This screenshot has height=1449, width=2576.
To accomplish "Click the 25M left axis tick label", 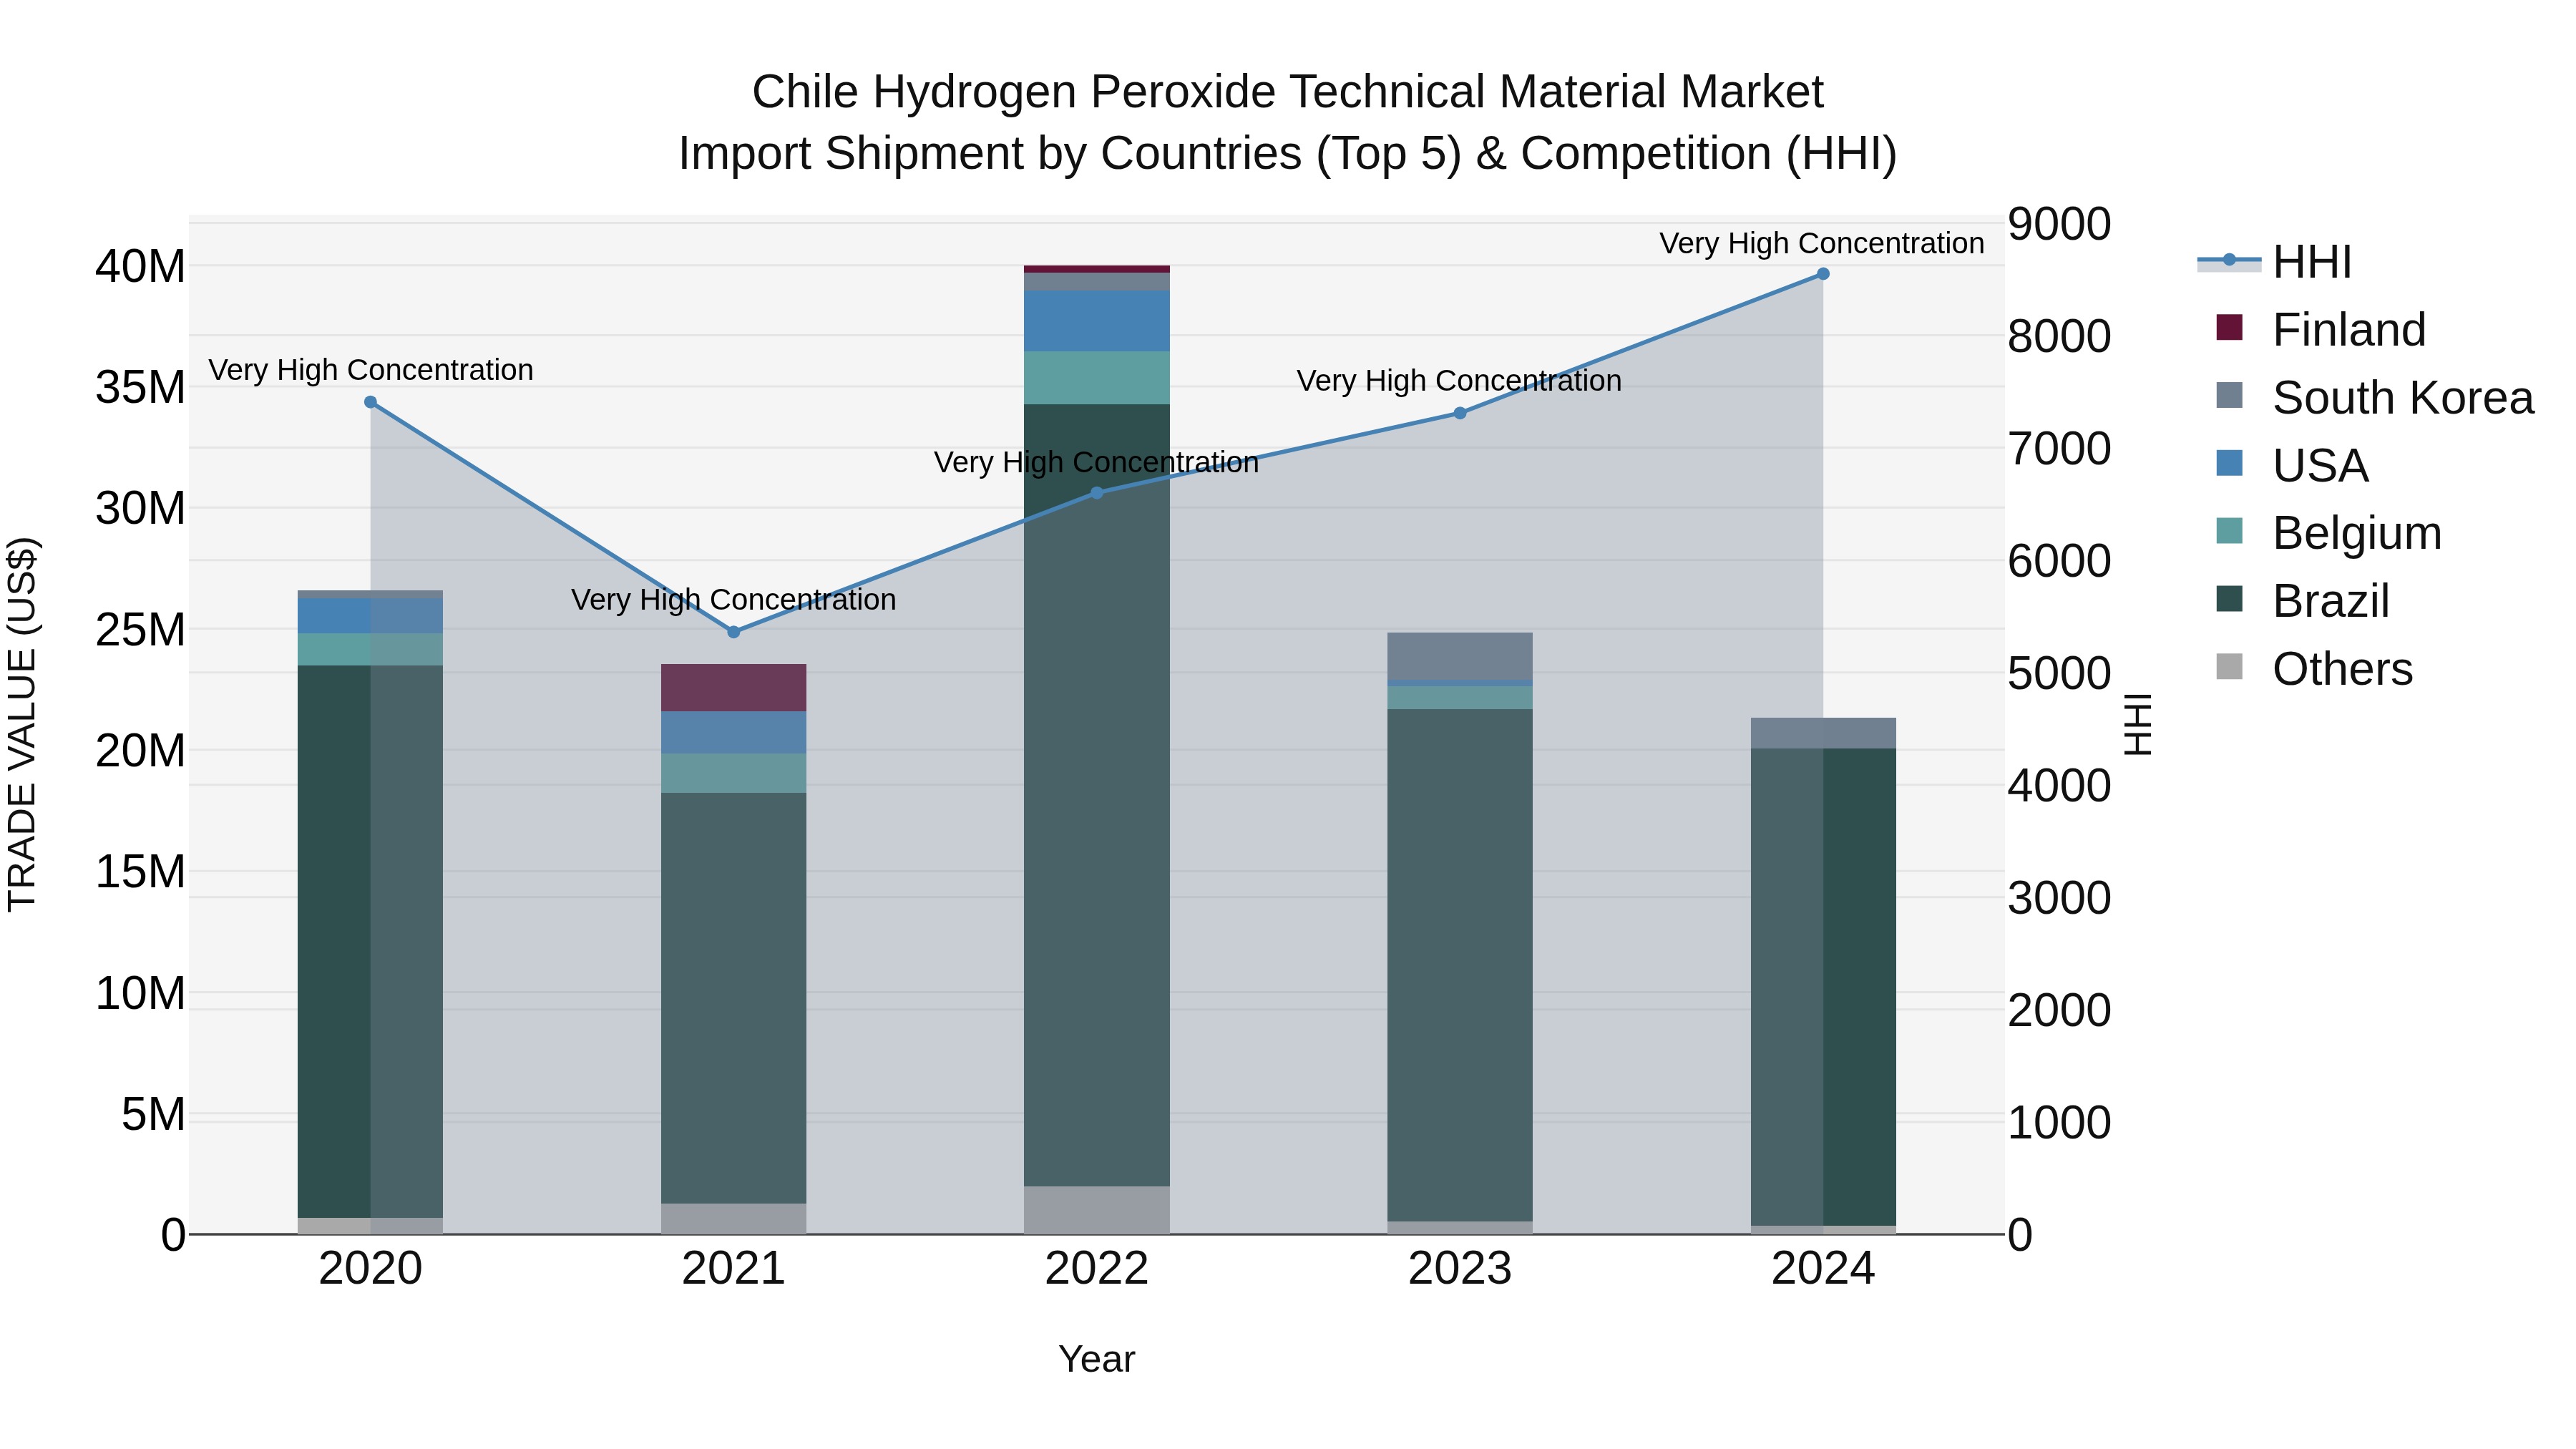I will 140,630.
